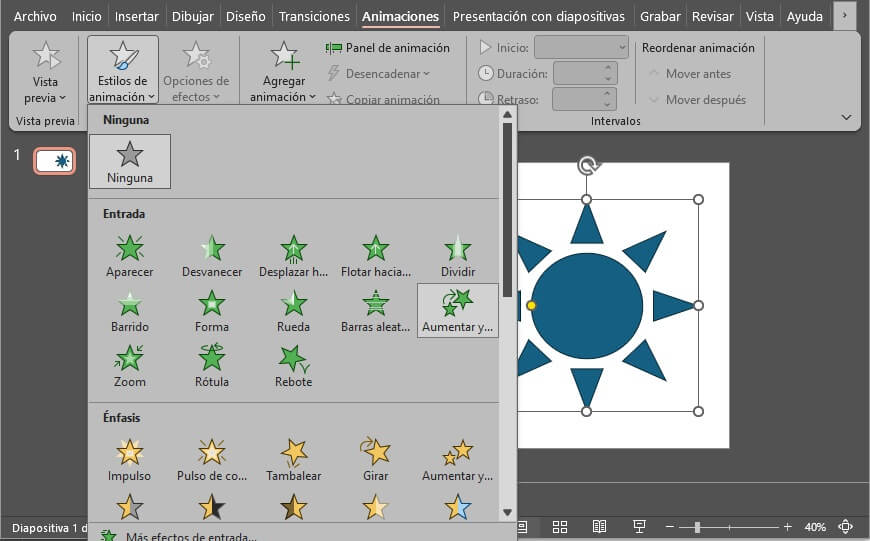This screenshot has height=541, width=870.
Task: Open the Transiciones tab
Action: point(314,17)
